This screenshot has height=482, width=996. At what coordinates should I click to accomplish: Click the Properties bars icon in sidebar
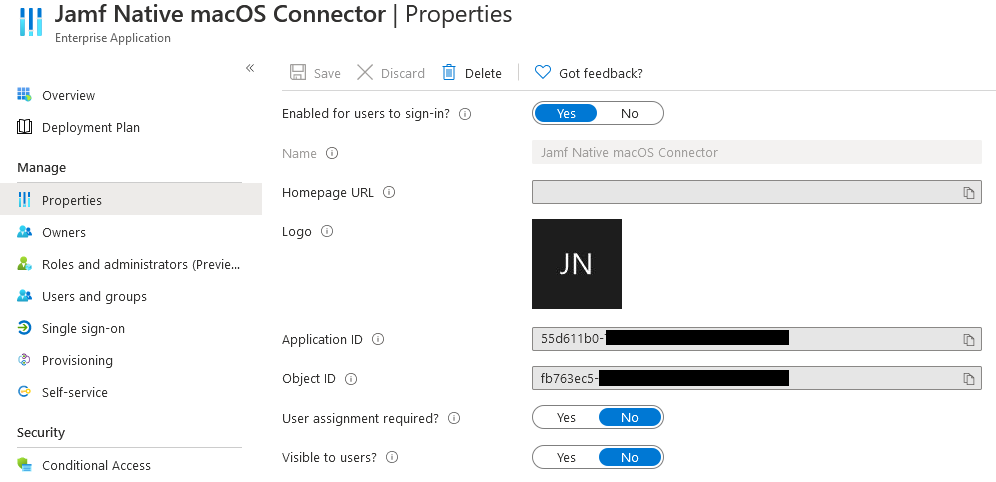(24, 199)
